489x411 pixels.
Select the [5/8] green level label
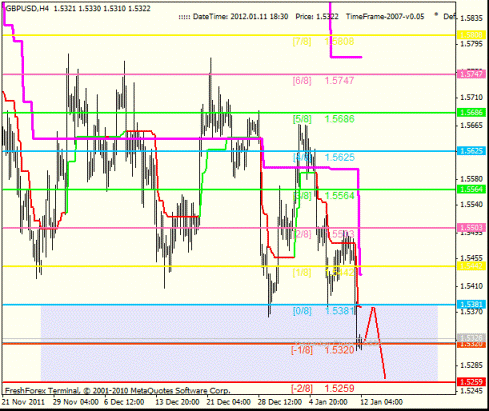[x=302, y=119]
